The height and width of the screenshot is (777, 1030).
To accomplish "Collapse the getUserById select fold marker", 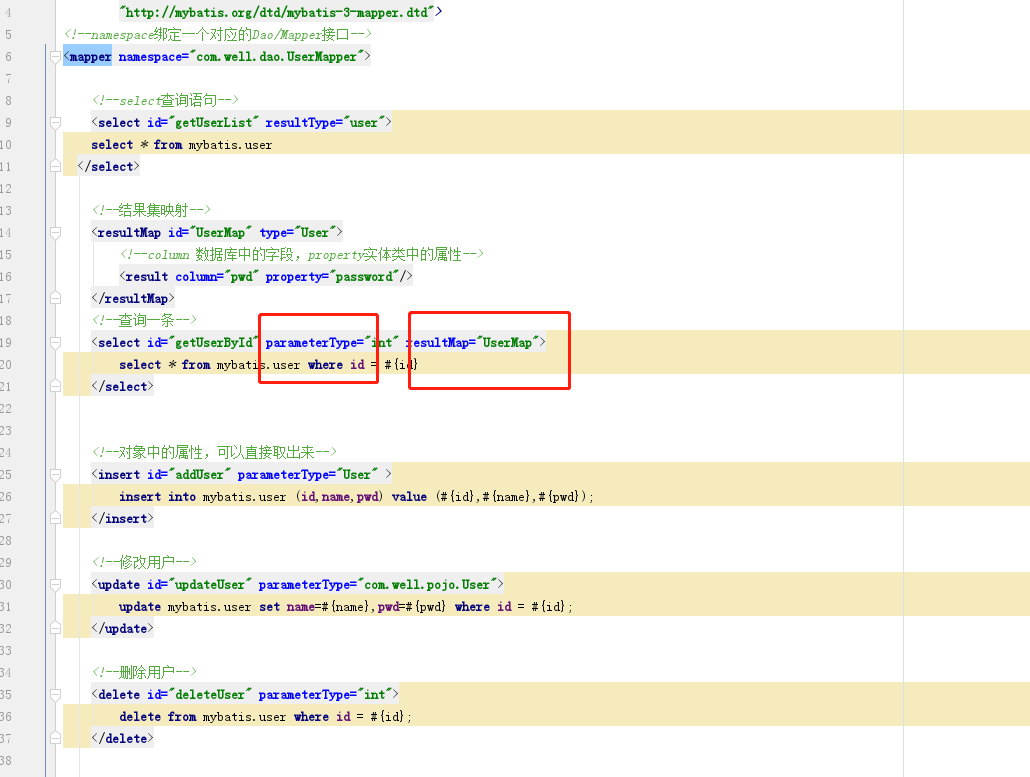I will [x=56, y=343].
